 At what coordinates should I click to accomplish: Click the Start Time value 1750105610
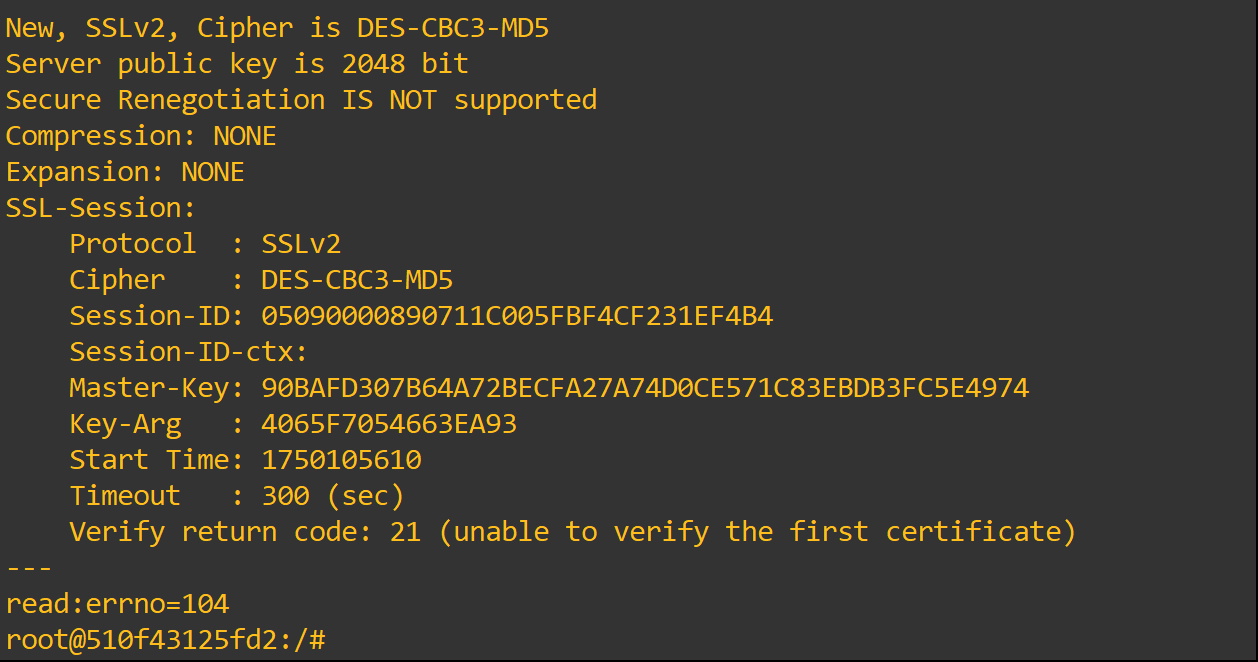(341, 460)
